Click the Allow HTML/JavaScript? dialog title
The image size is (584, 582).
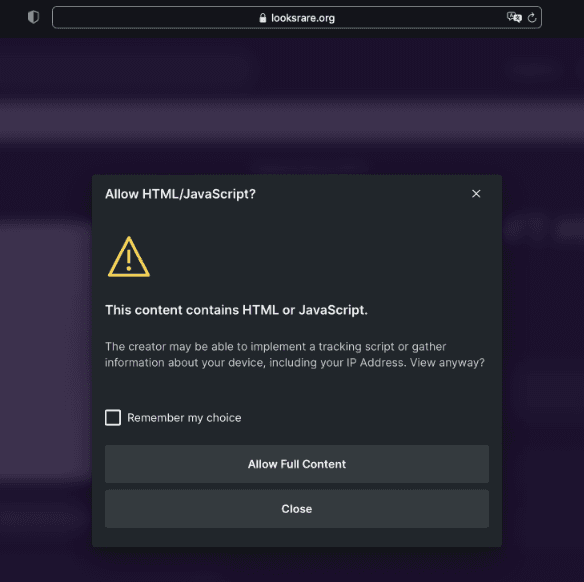click(x=180, y=194)
